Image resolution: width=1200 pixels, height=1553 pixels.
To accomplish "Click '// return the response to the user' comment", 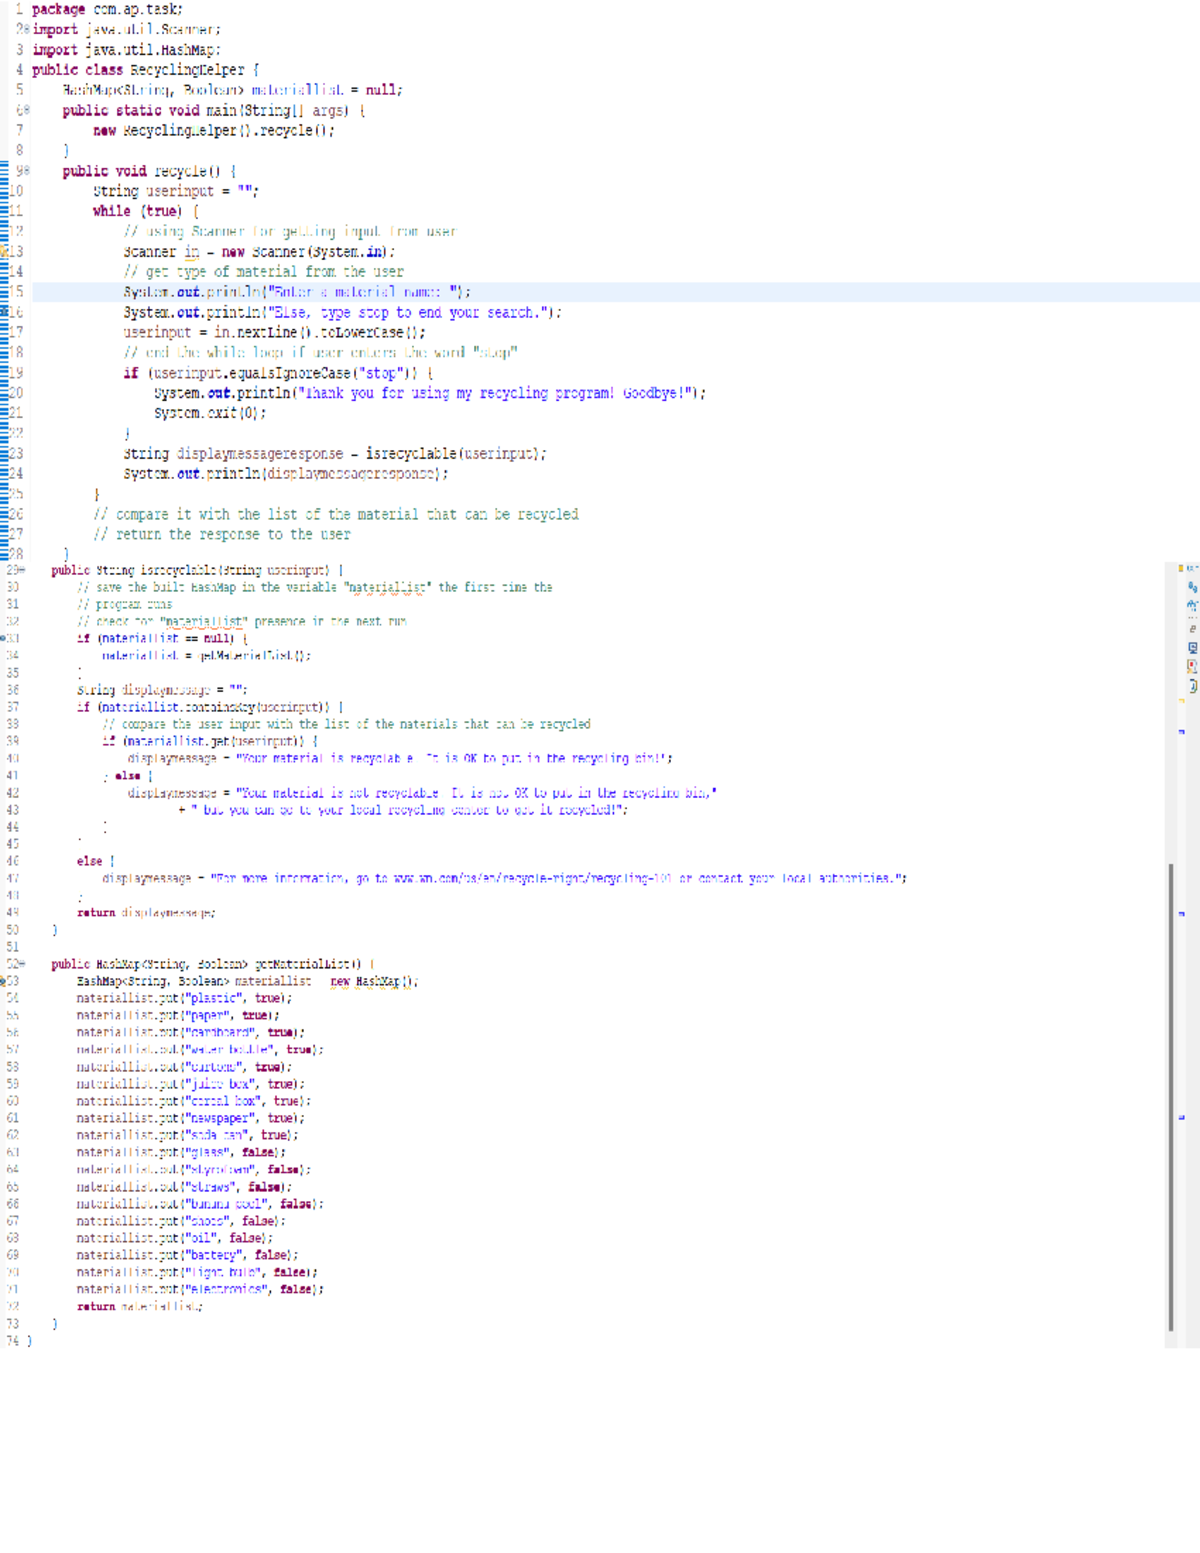I will (x=221, y=534).
